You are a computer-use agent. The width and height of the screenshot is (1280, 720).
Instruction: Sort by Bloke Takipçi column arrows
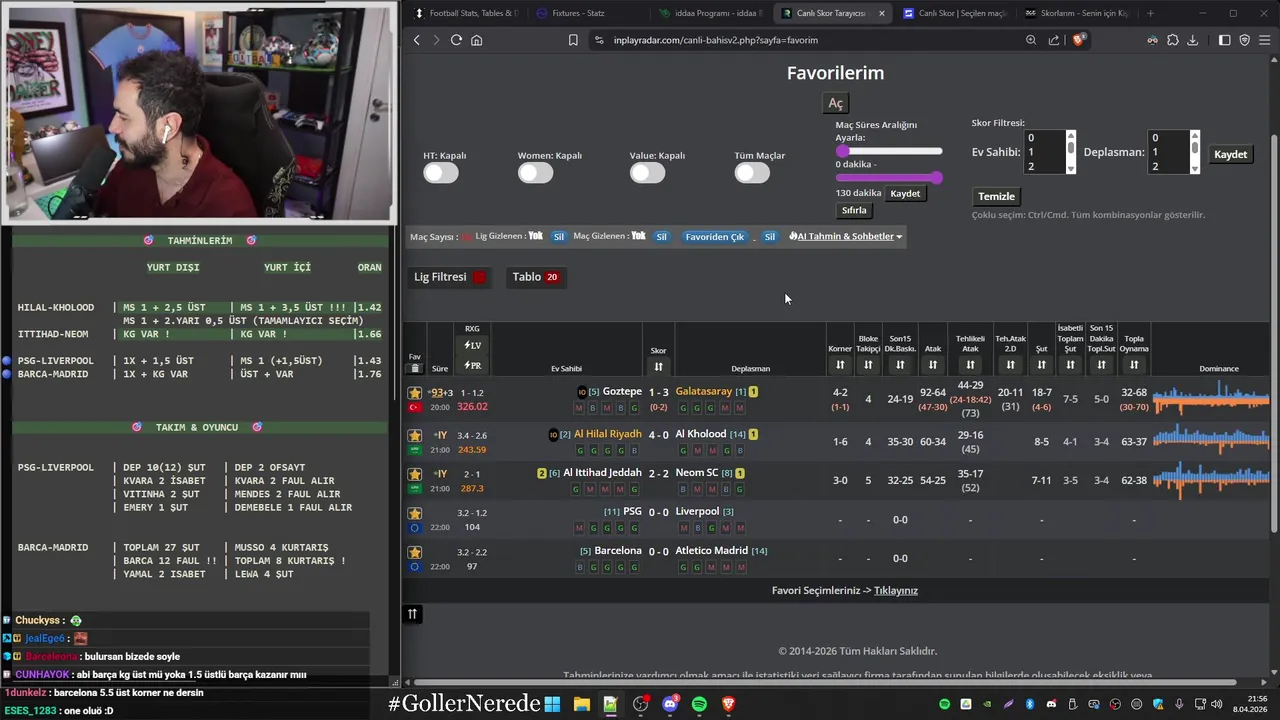point(868,365)
